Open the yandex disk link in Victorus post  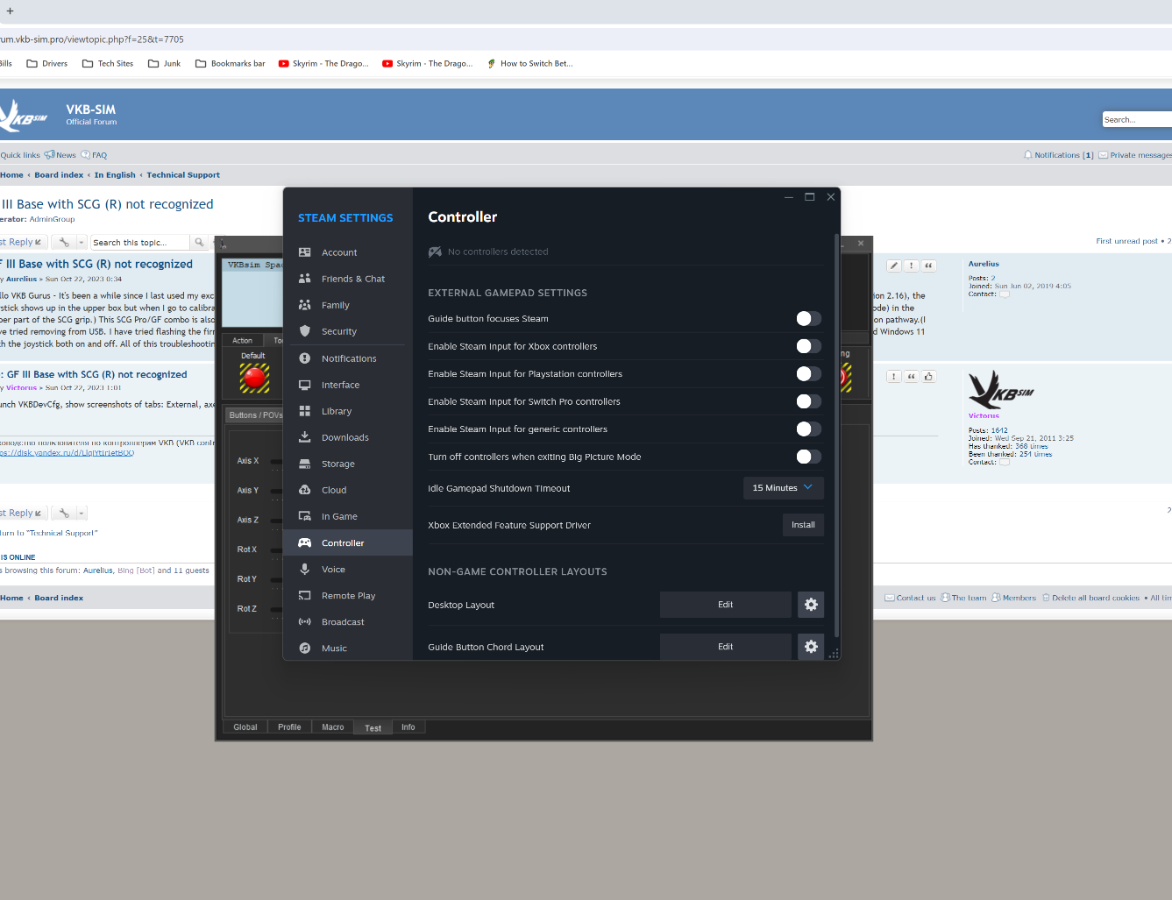67,453
